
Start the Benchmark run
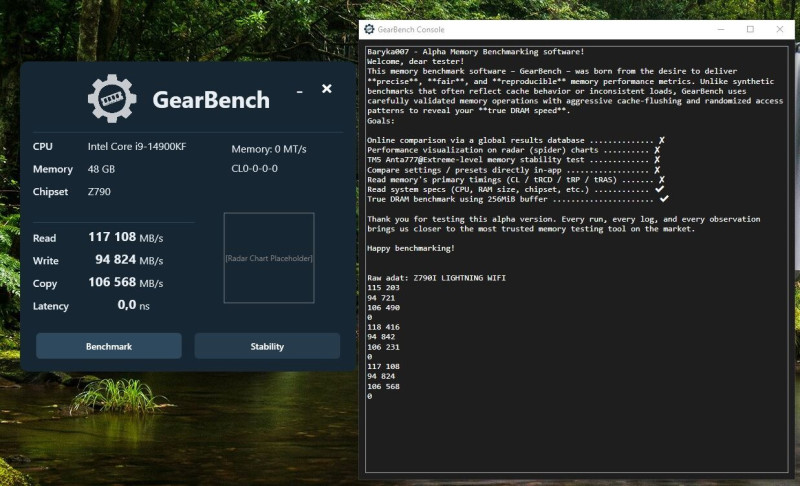tap(109, 346)
